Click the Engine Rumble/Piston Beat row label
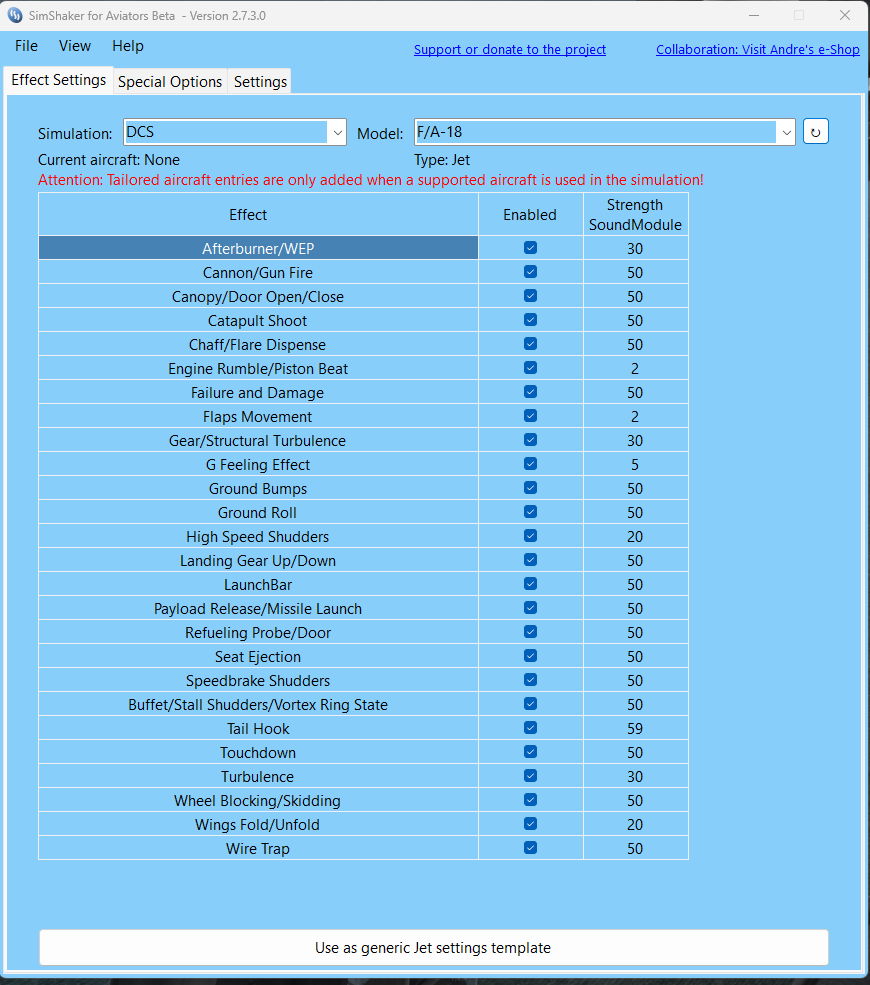870x985 pixels. point(258,369)
